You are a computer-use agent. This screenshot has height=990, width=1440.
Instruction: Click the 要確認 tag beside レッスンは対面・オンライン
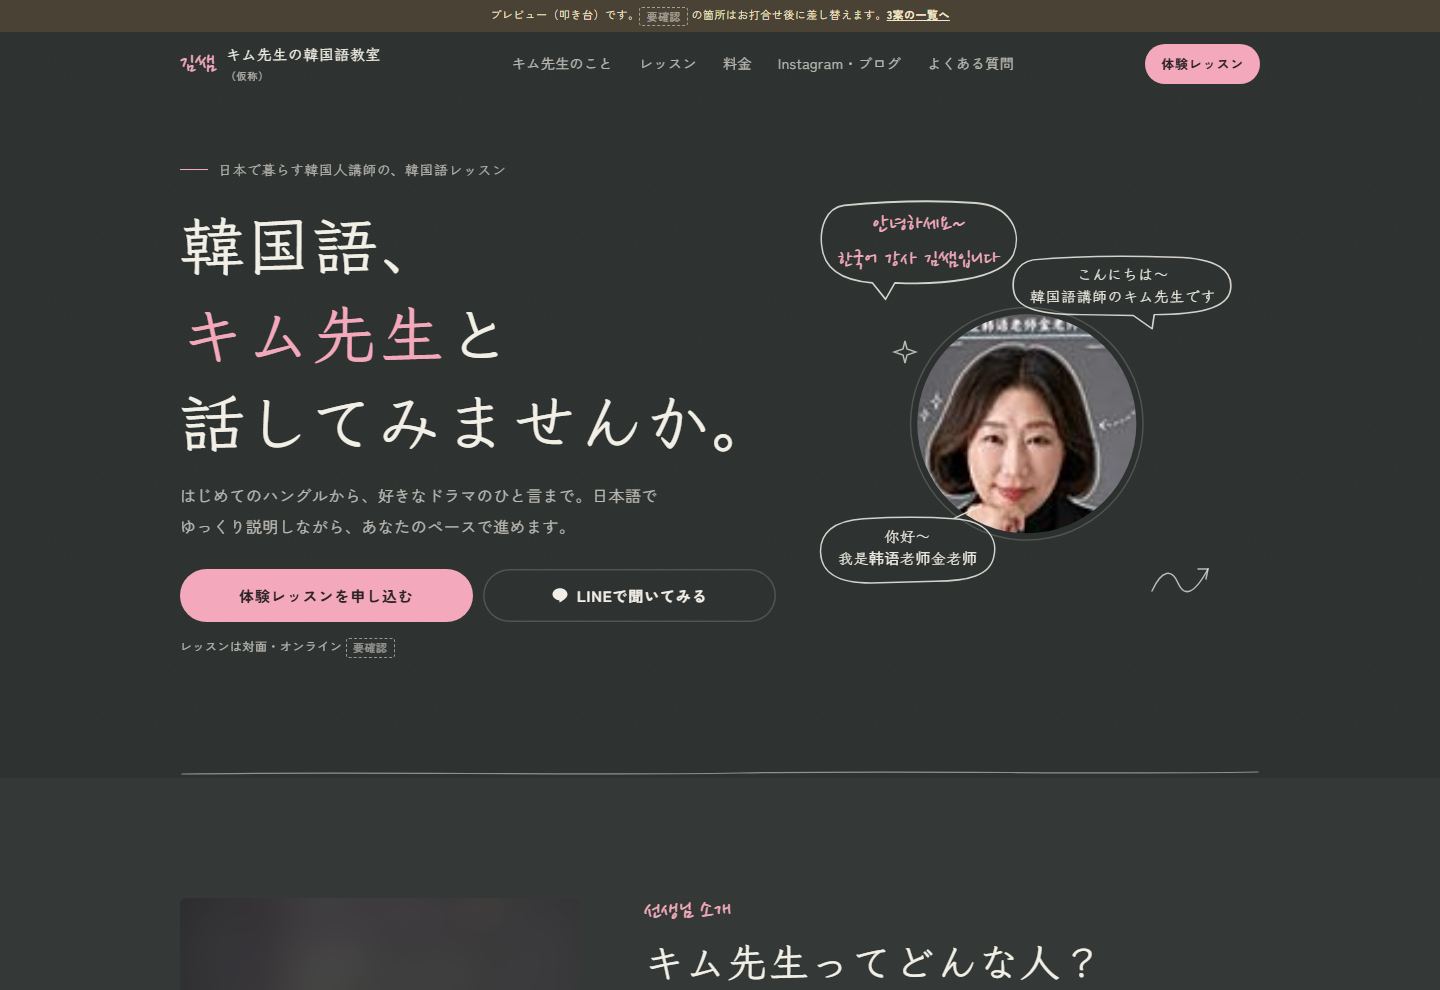click(370, 648)
